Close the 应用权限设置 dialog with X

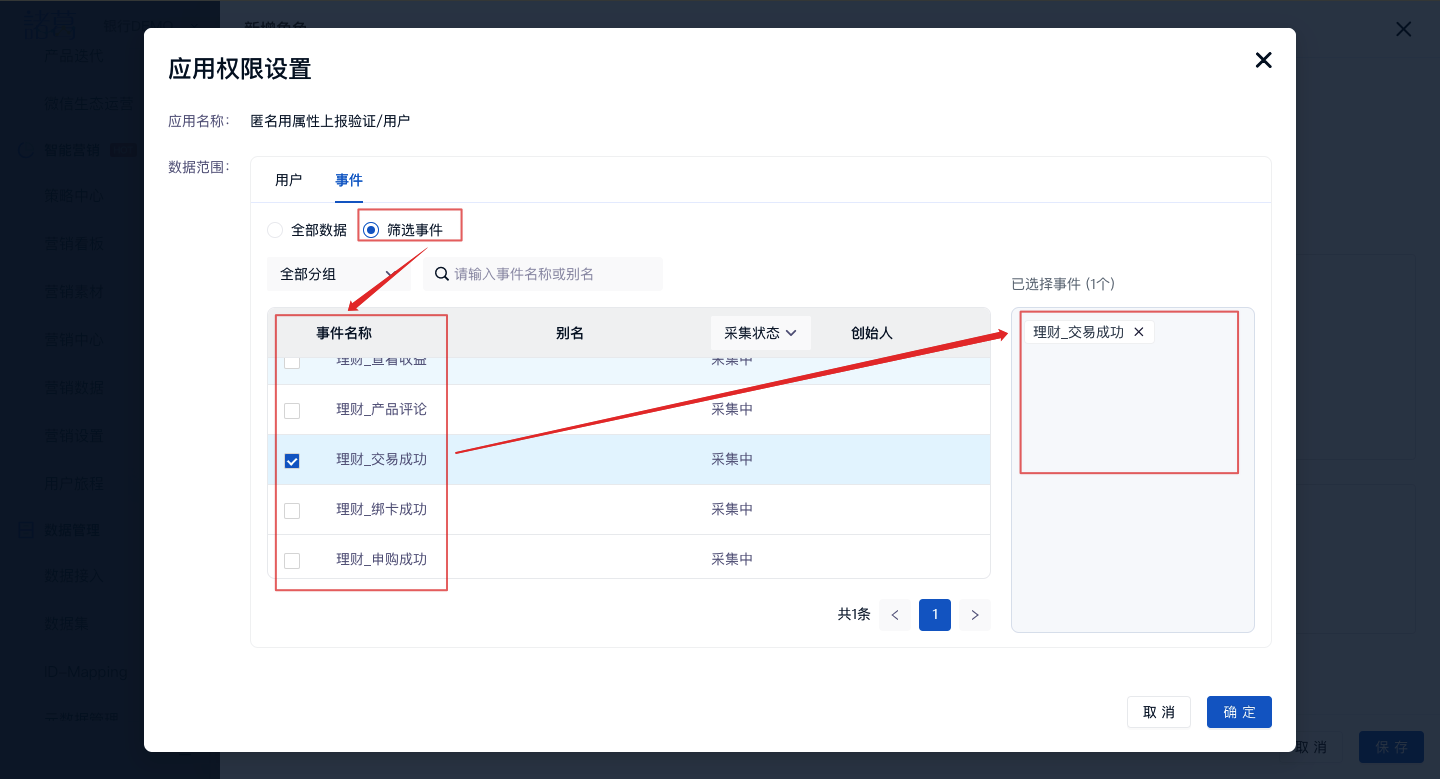(1263, 60)
